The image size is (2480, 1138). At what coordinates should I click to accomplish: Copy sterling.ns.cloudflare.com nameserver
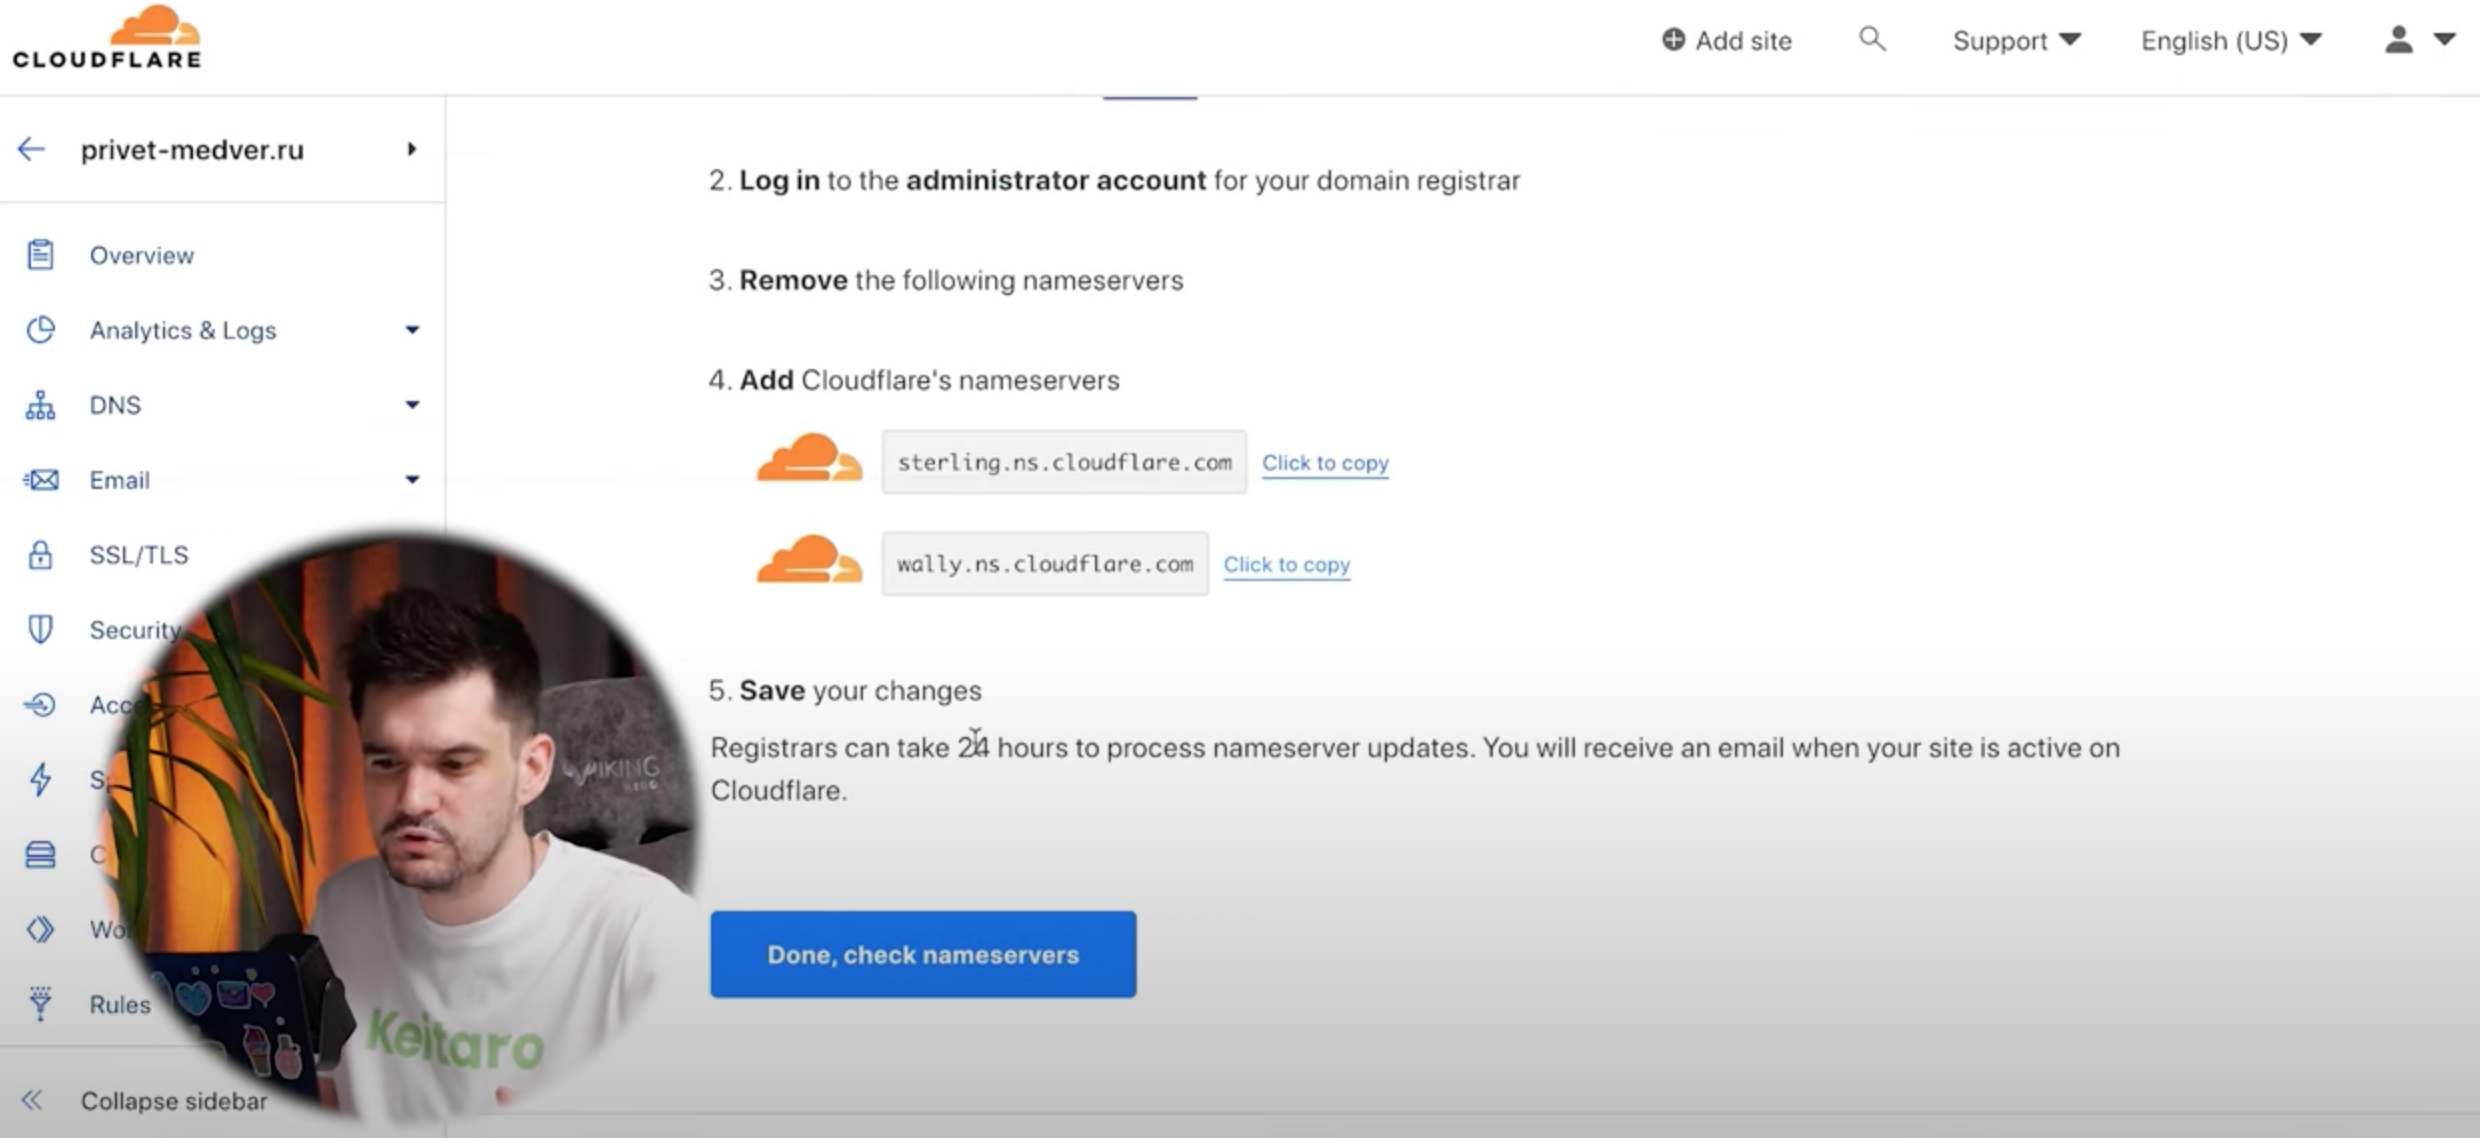tap(1325, 463)
